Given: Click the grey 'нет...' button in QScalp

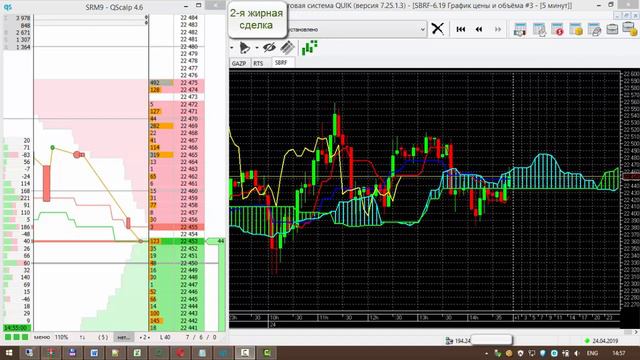Looking at the screenshot, I should point(123,337).
